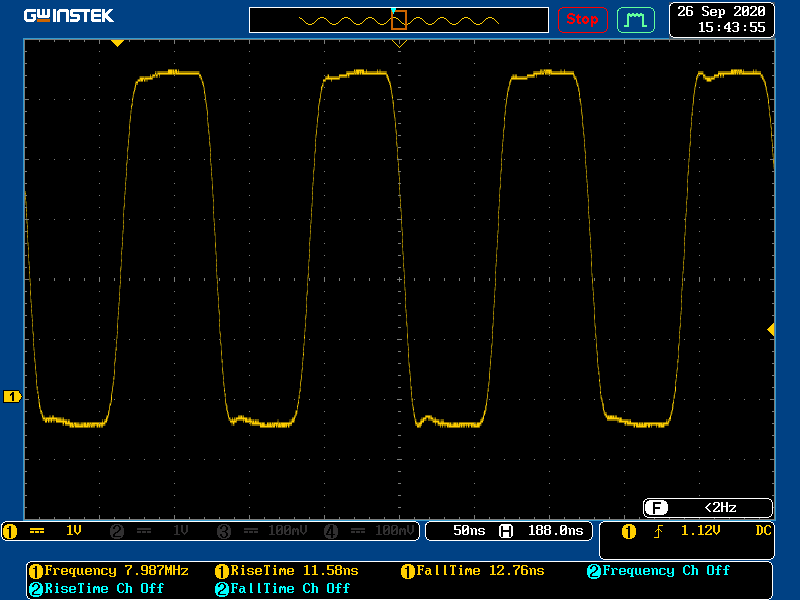Click the filled horizontal trigger position marker
This screenshot has width=800, height=600.
pyautogui.click(x=117, y=43)
